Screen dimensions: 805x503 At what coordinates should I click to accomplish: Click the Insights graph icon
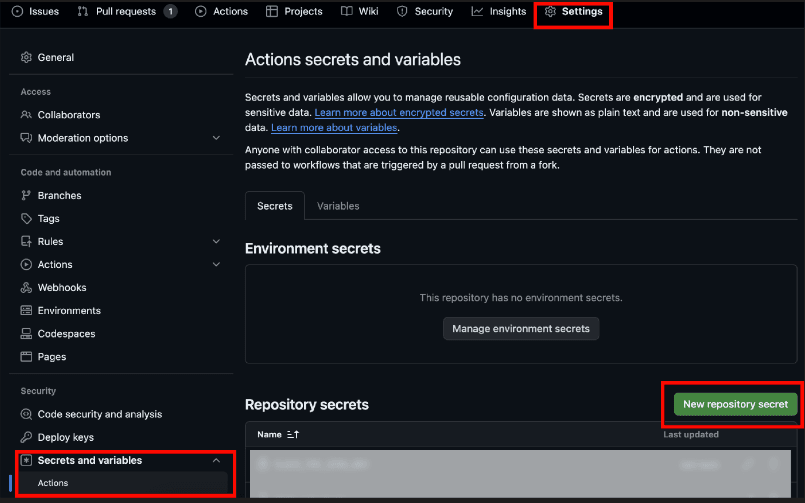click(477, 11)
